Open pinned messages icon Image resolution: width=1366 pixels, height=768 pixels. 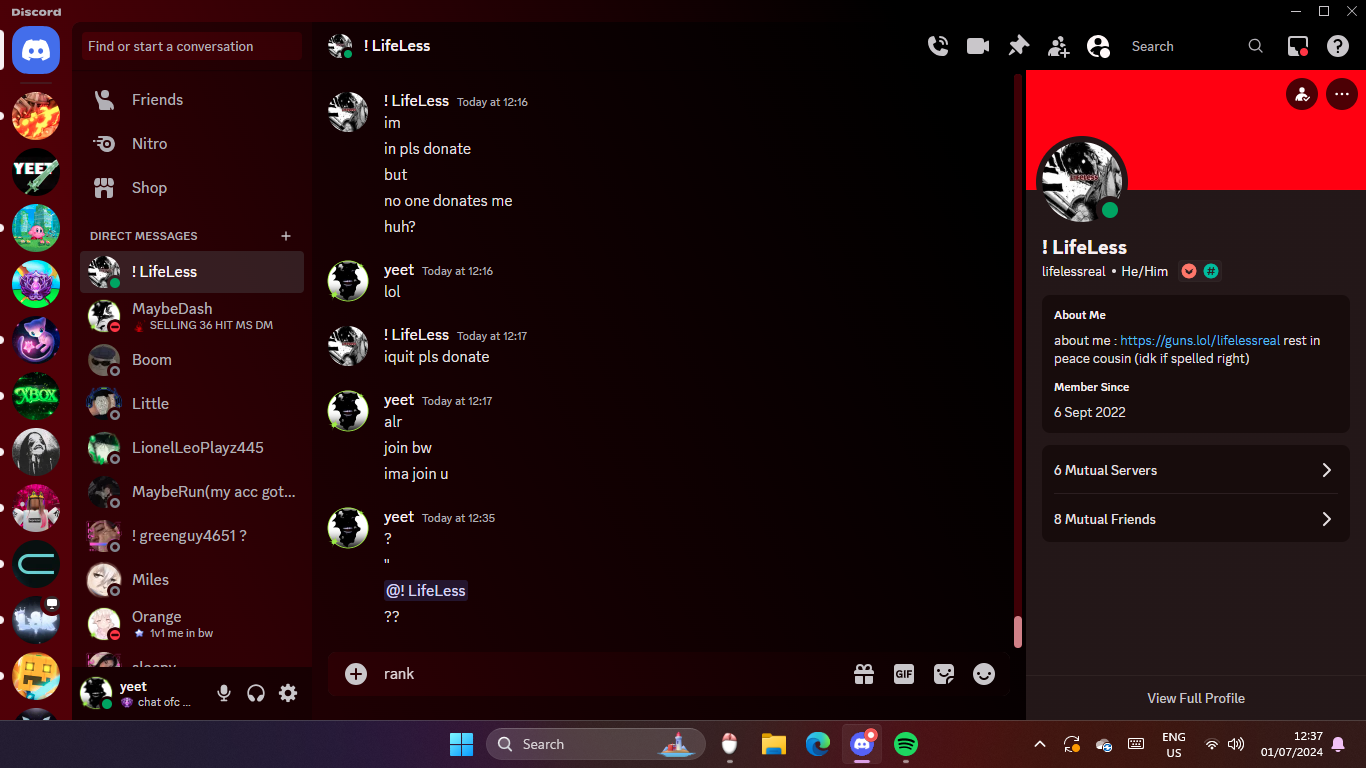[1018, 46]
